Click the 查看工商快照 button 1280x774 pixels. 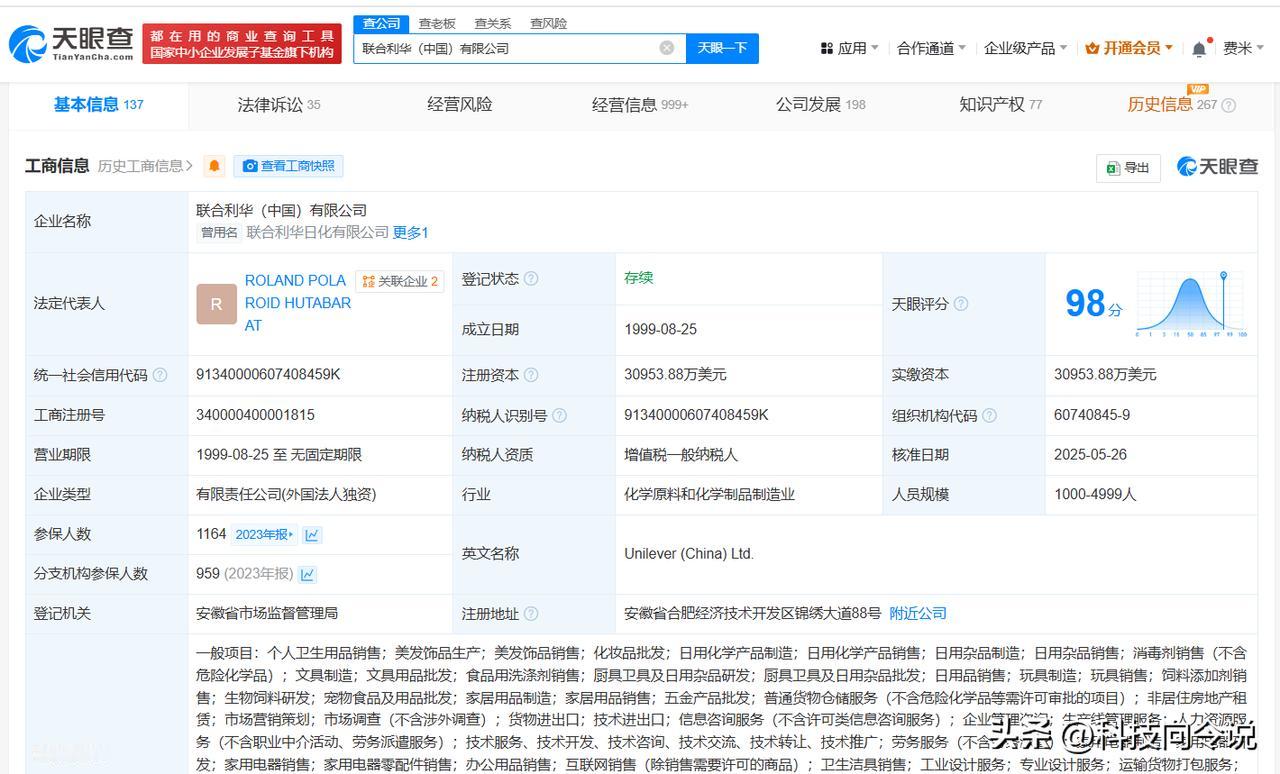[x=289, y=166]
